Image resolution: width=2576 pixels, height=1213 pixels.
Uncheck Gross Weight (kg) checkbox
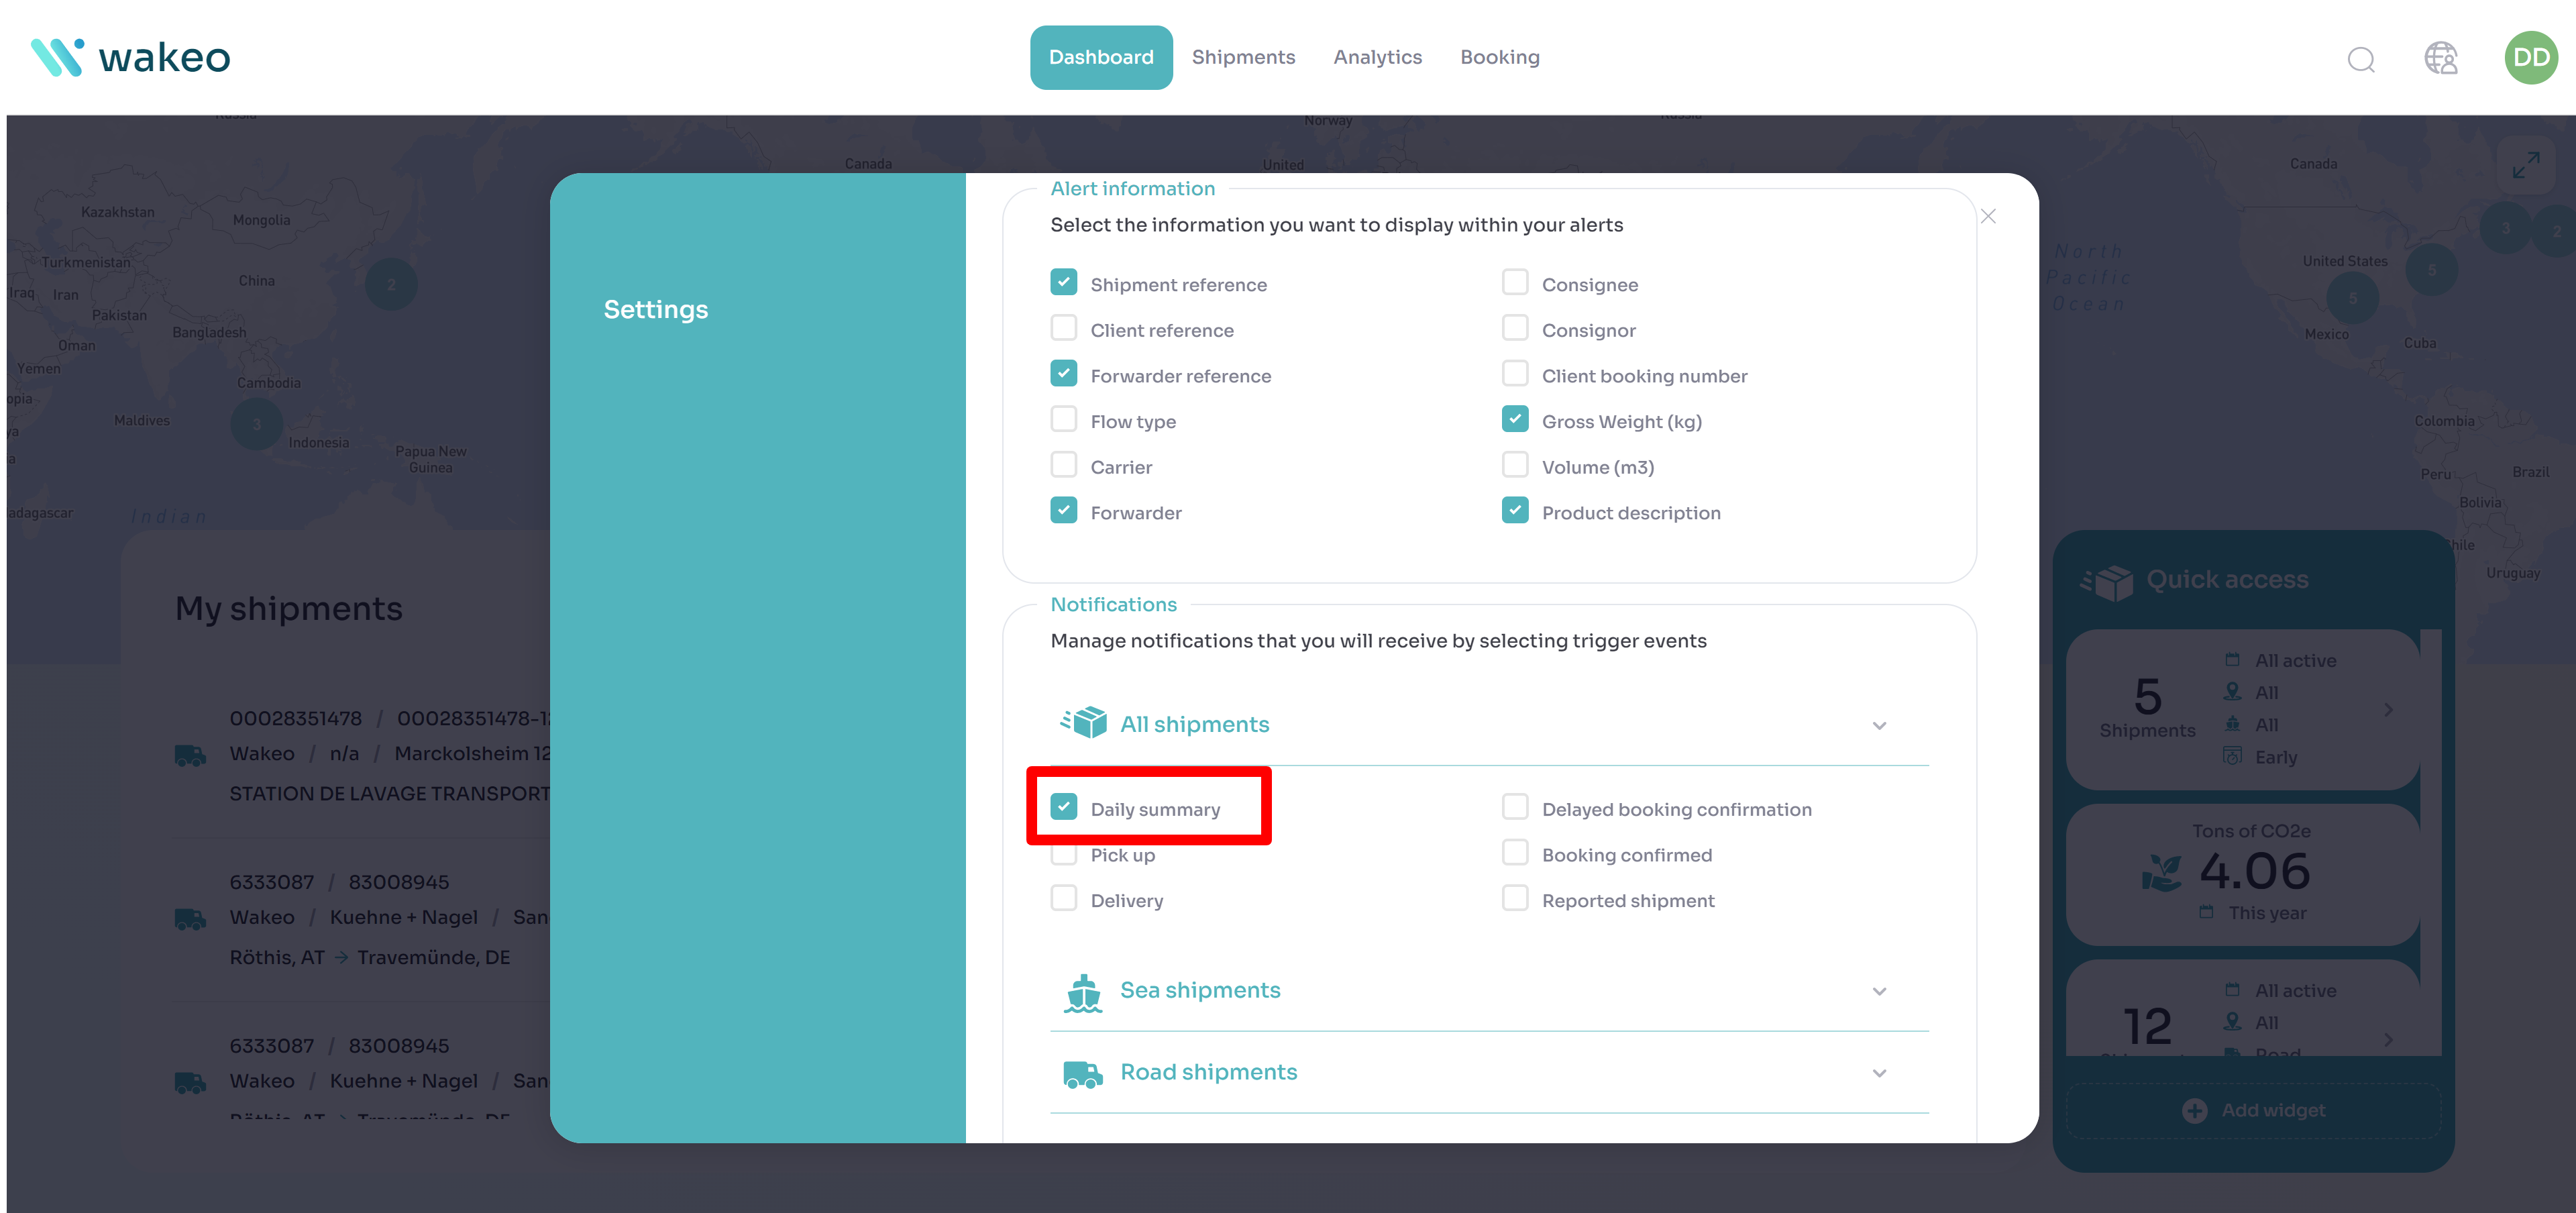(1514, 420)
